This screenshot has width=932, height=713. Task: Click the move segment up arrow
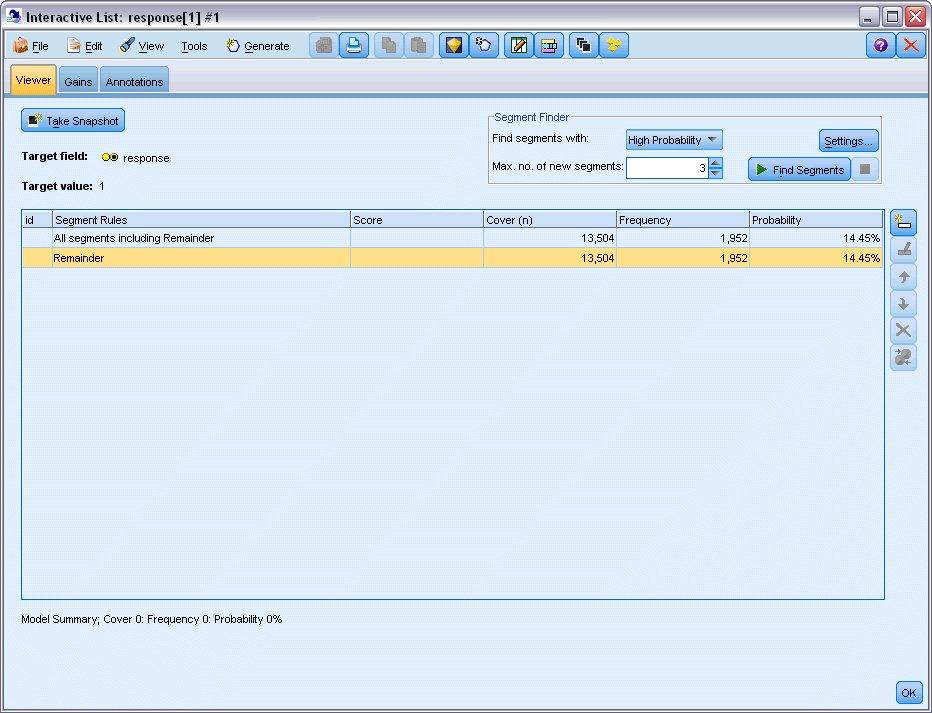[x=903, y=277]
